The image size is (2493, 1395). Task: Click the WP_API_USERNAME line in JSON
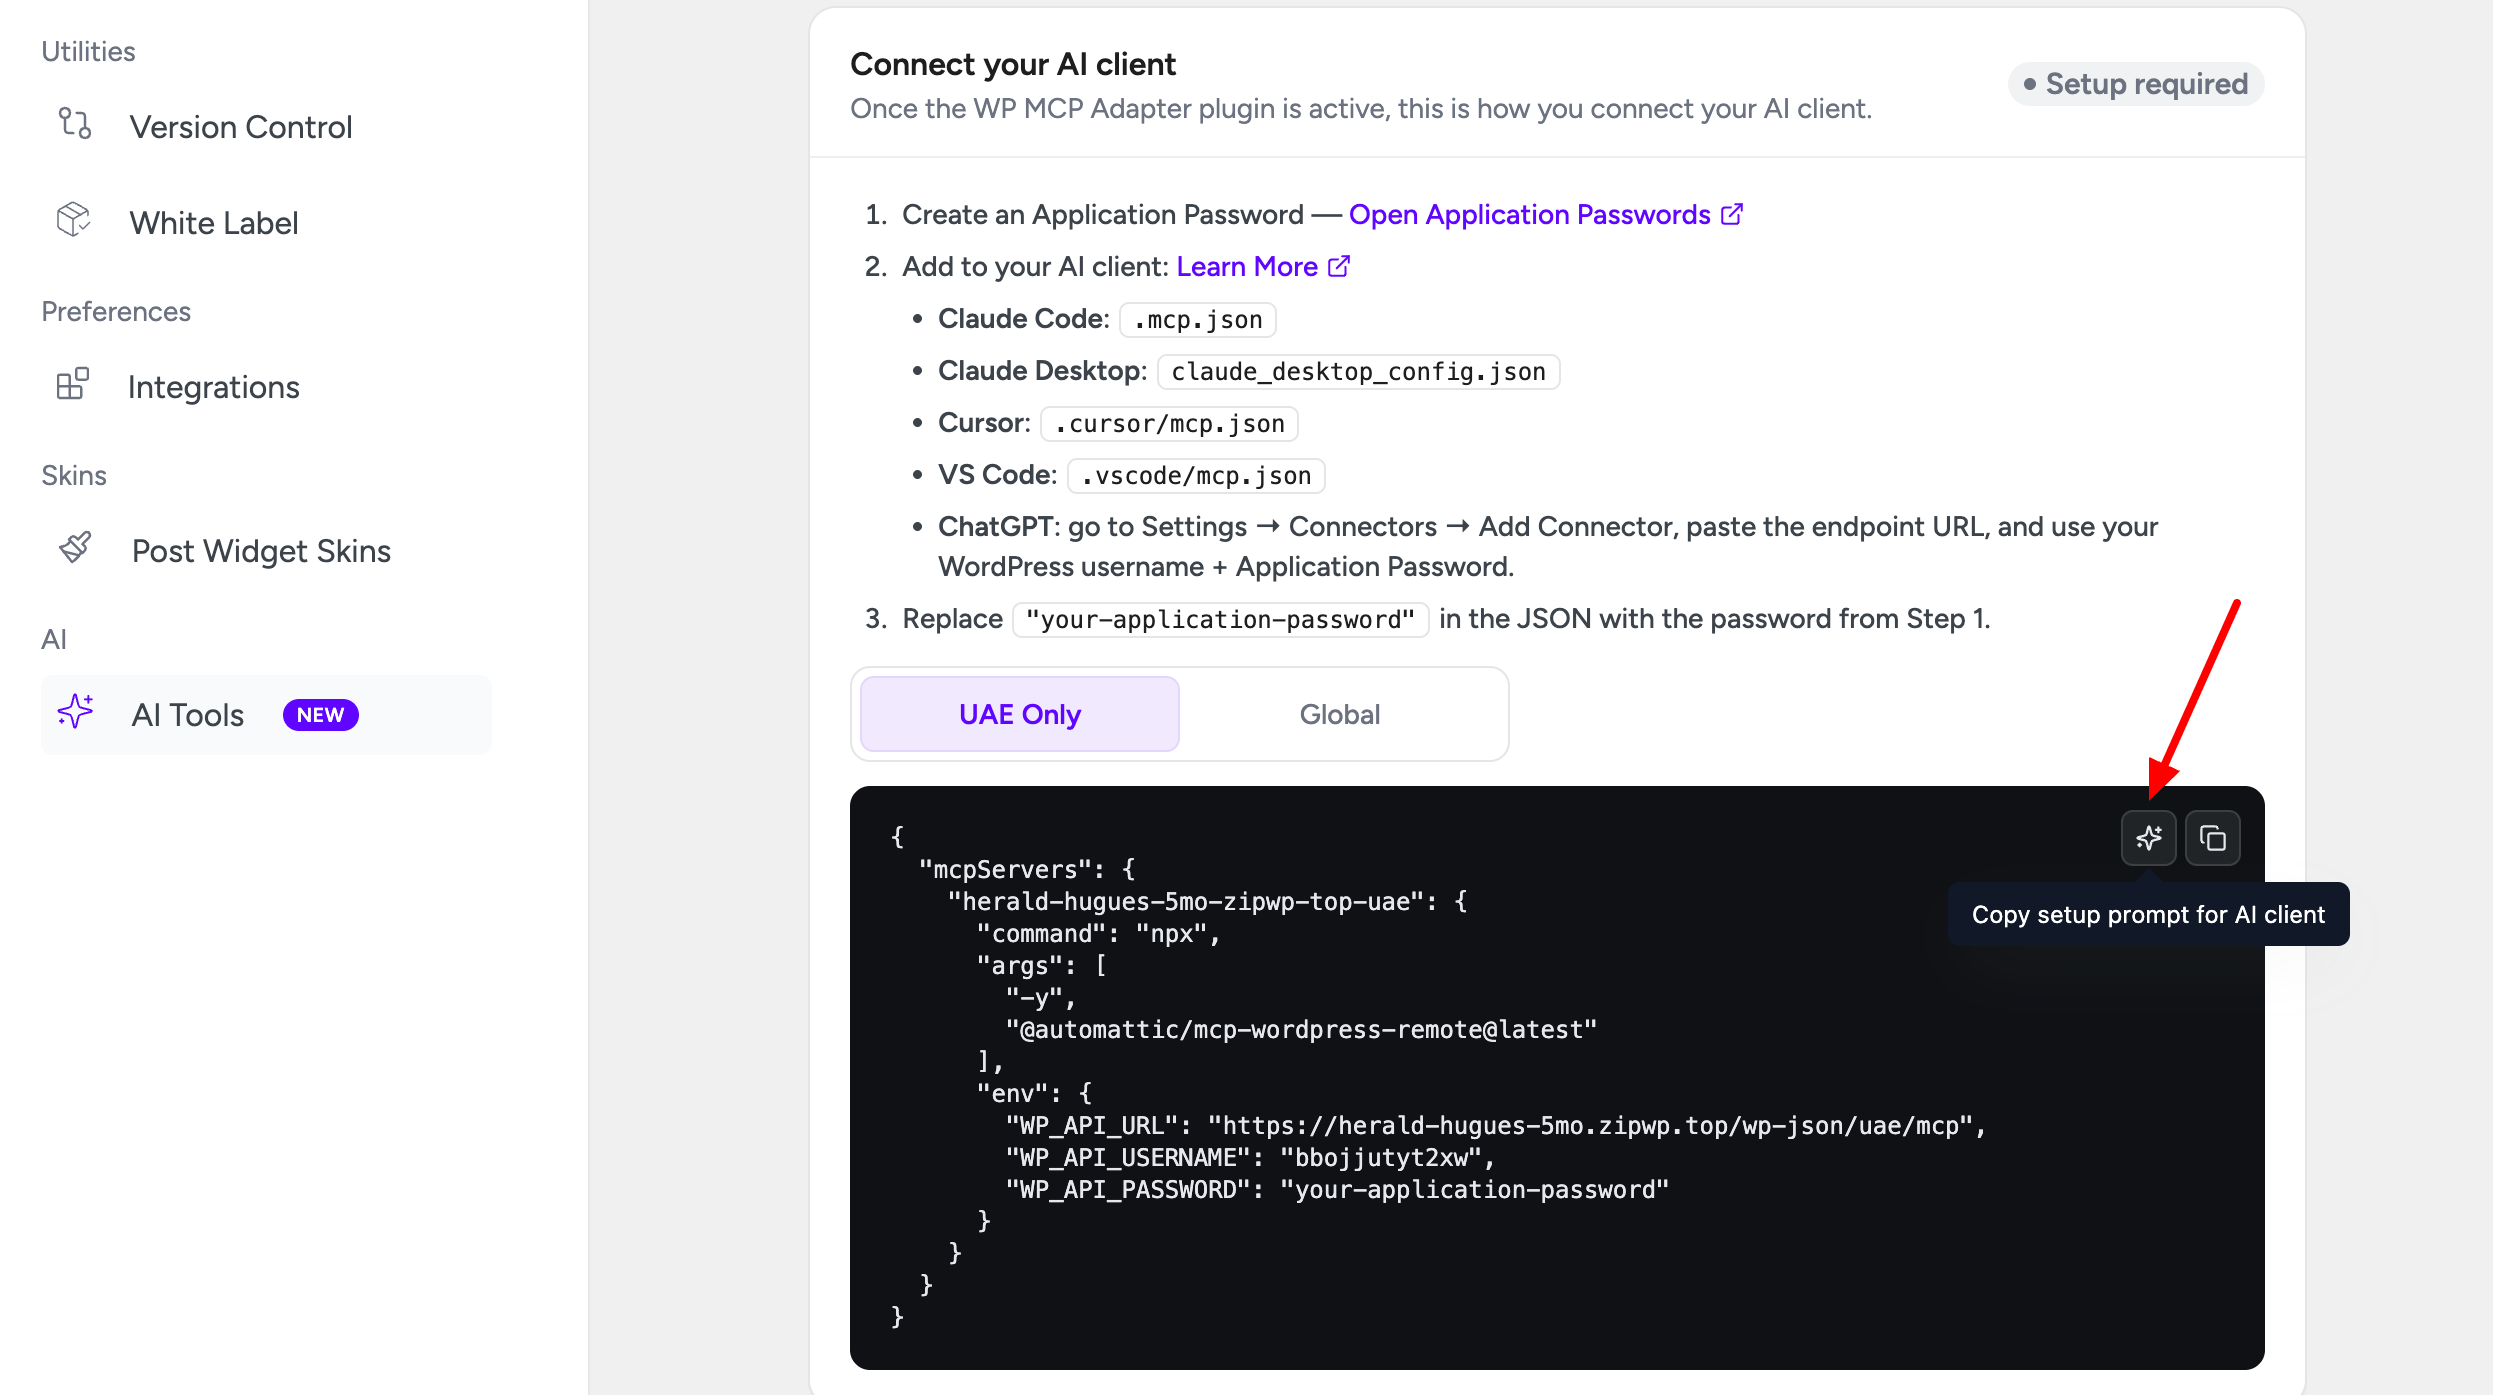click(1250, 1157)
